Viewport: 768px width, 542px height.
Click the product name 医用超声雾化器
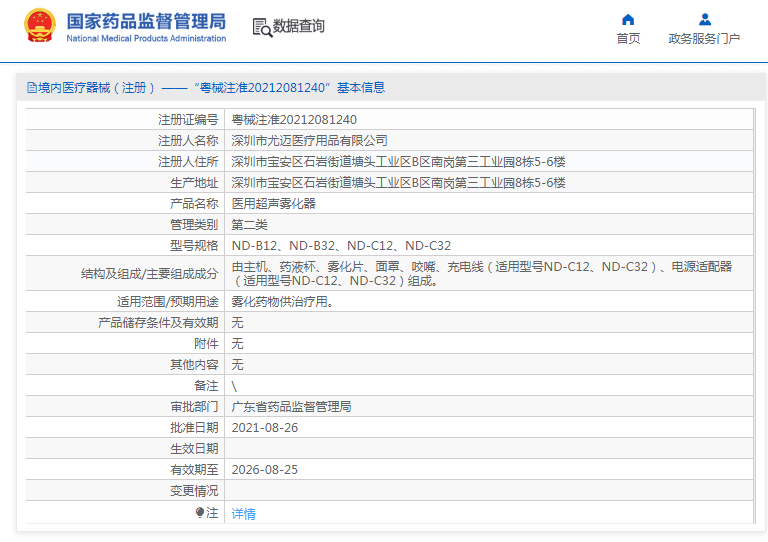tap(273, 203)
